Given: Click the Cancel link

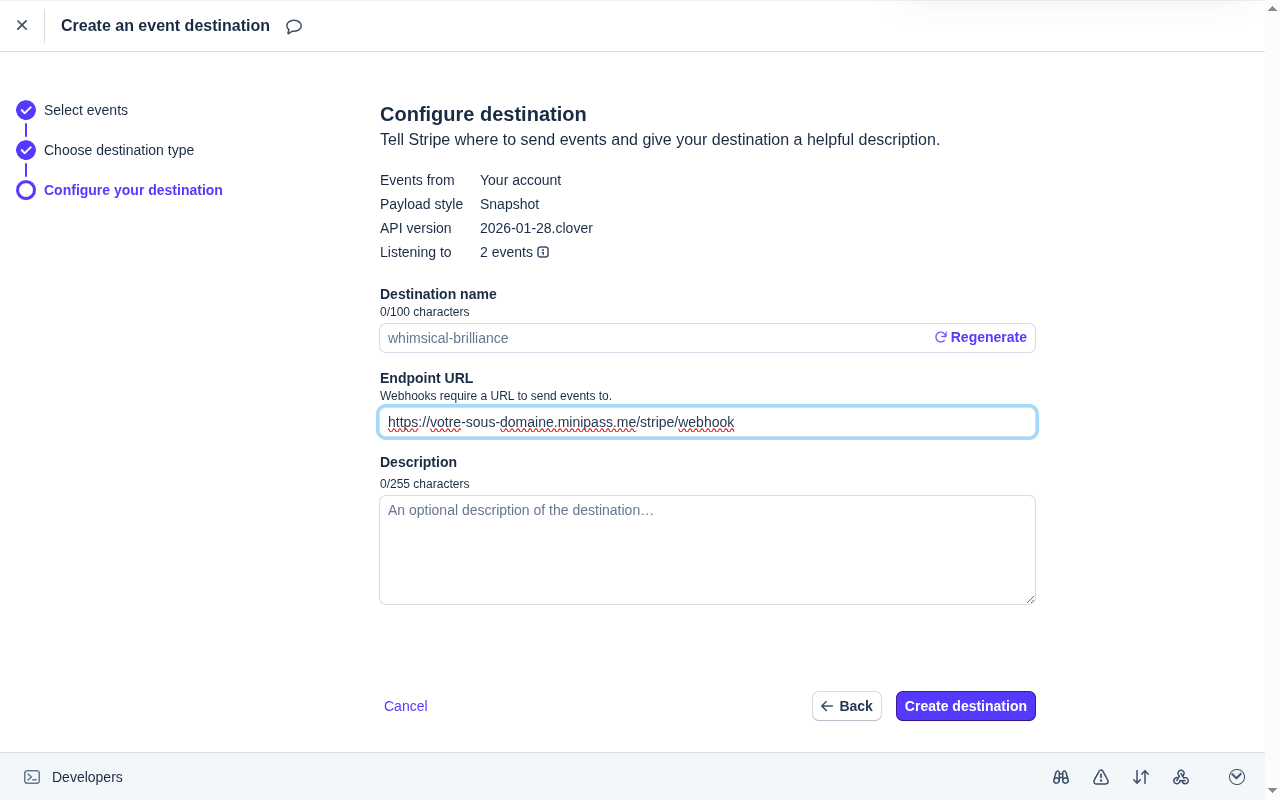Looking at the screenshot, I should tap(405, 706).
